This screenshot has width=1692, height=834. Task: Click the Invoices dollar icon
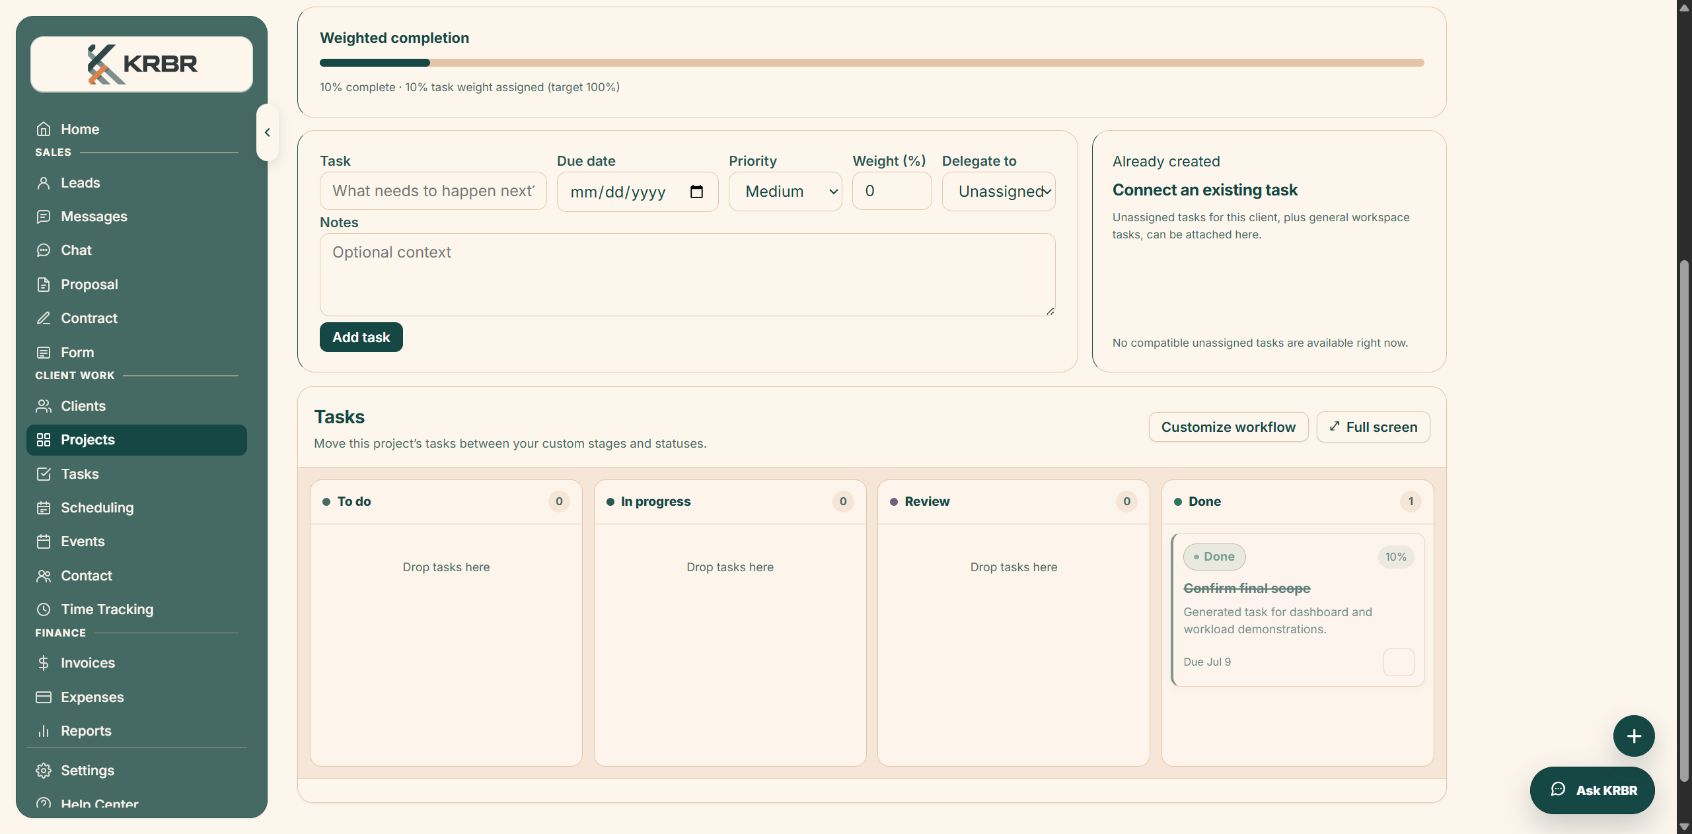(43, 663)
